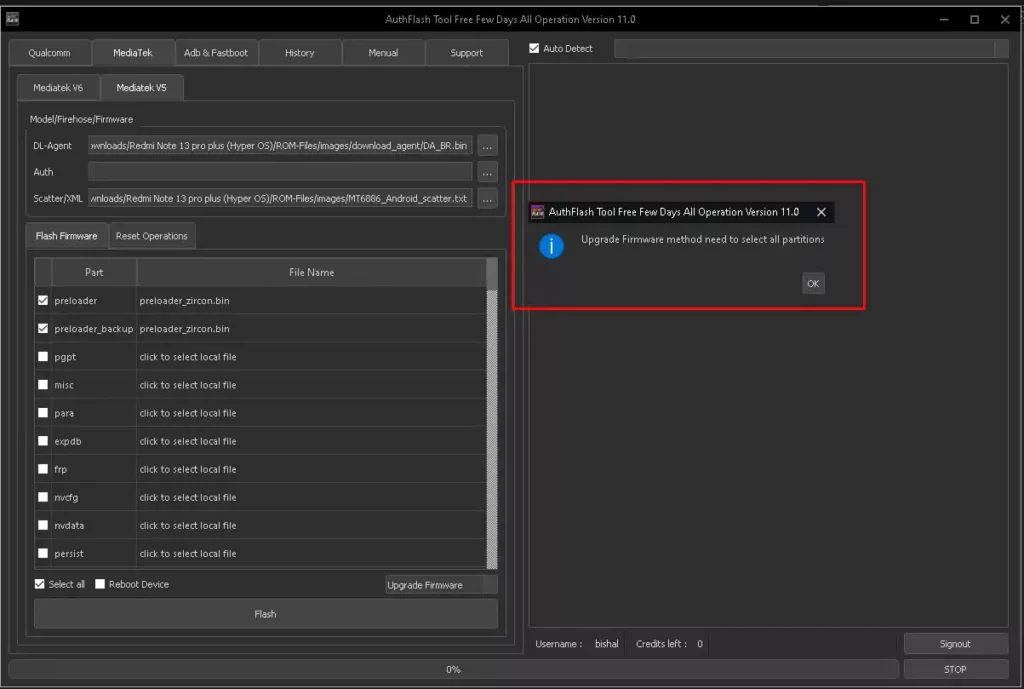Image resolution: width=1024 pixels, height=689 pixels.
Task: Click the DL-Agent browse button
Action: [487, 145]
